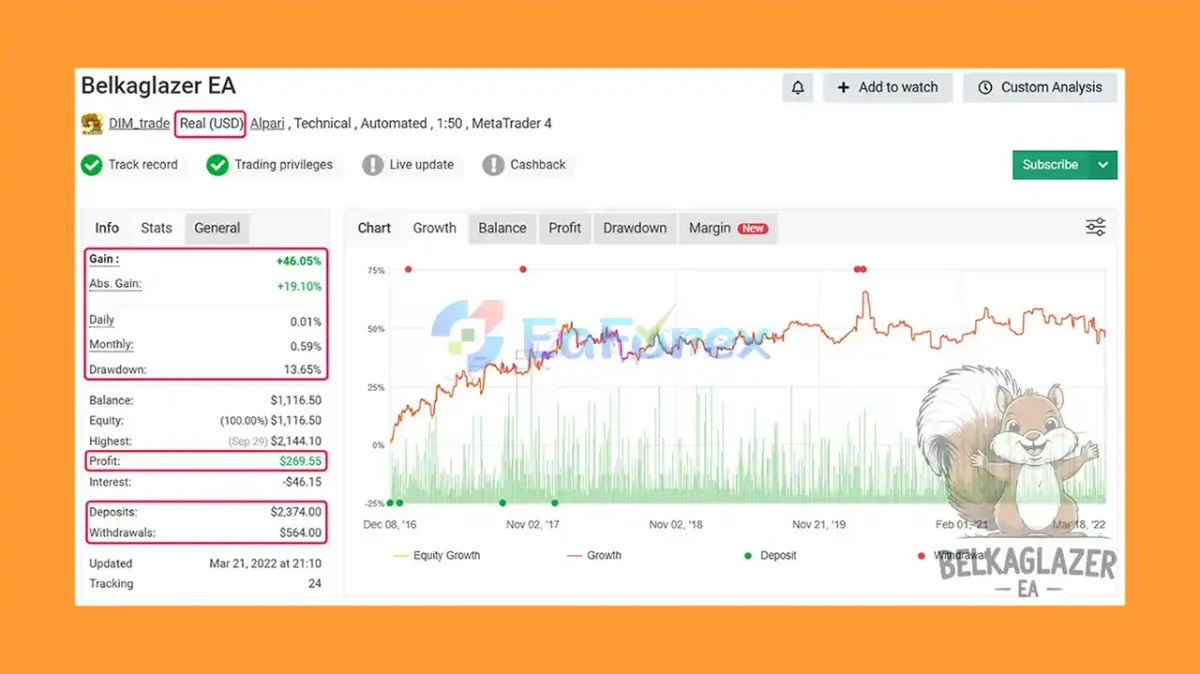Open Custom Analysis
The image size is (1200, 674).
coord(1040,87)
